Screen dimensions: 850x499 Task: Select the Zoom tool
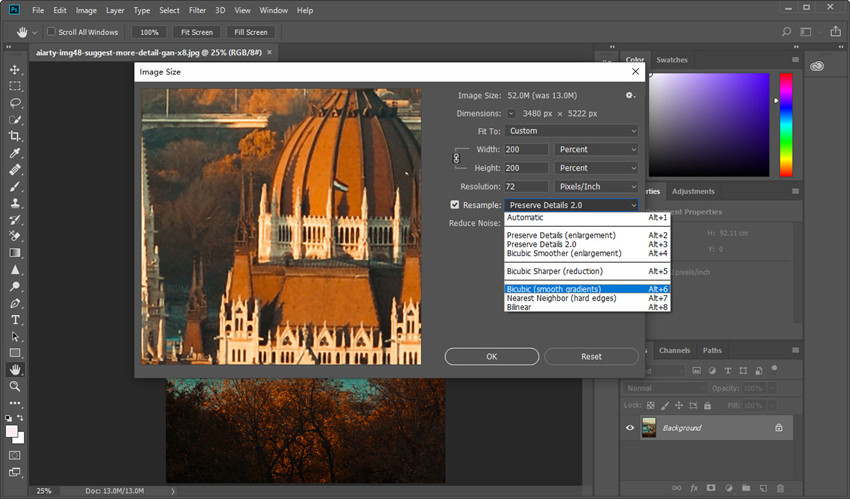point(15,386)
